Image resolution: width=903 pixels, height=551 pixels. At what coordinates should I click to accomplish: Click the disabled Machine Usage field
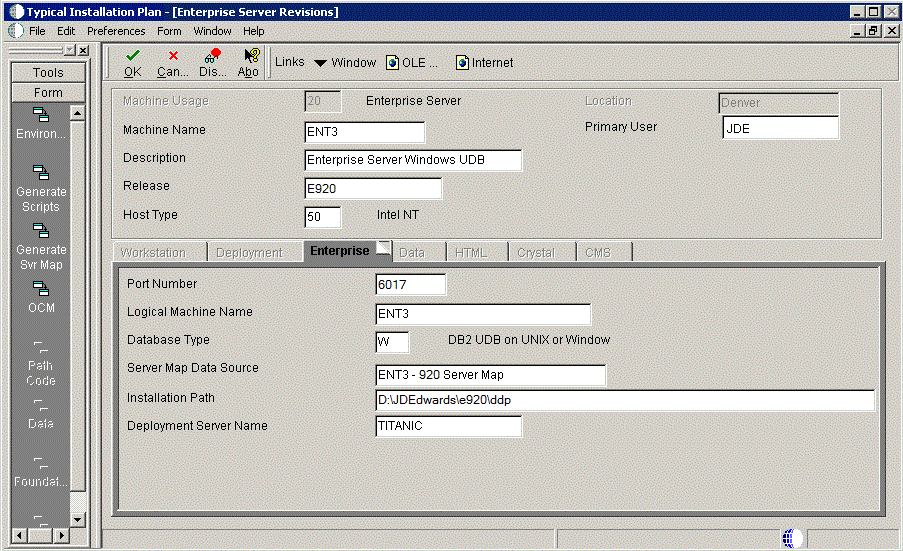[322, 101]
